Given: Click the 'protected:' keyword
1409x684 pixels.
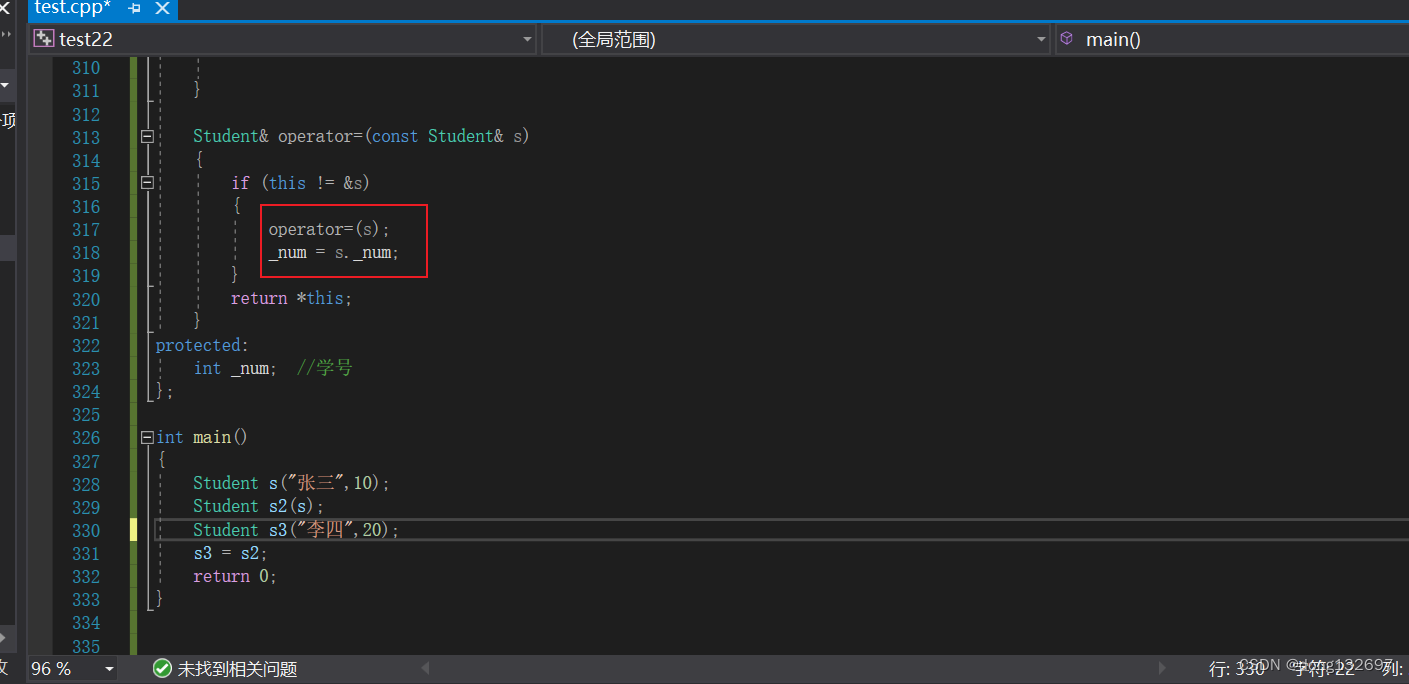Looking at the screenshot, I should (200, 345).
